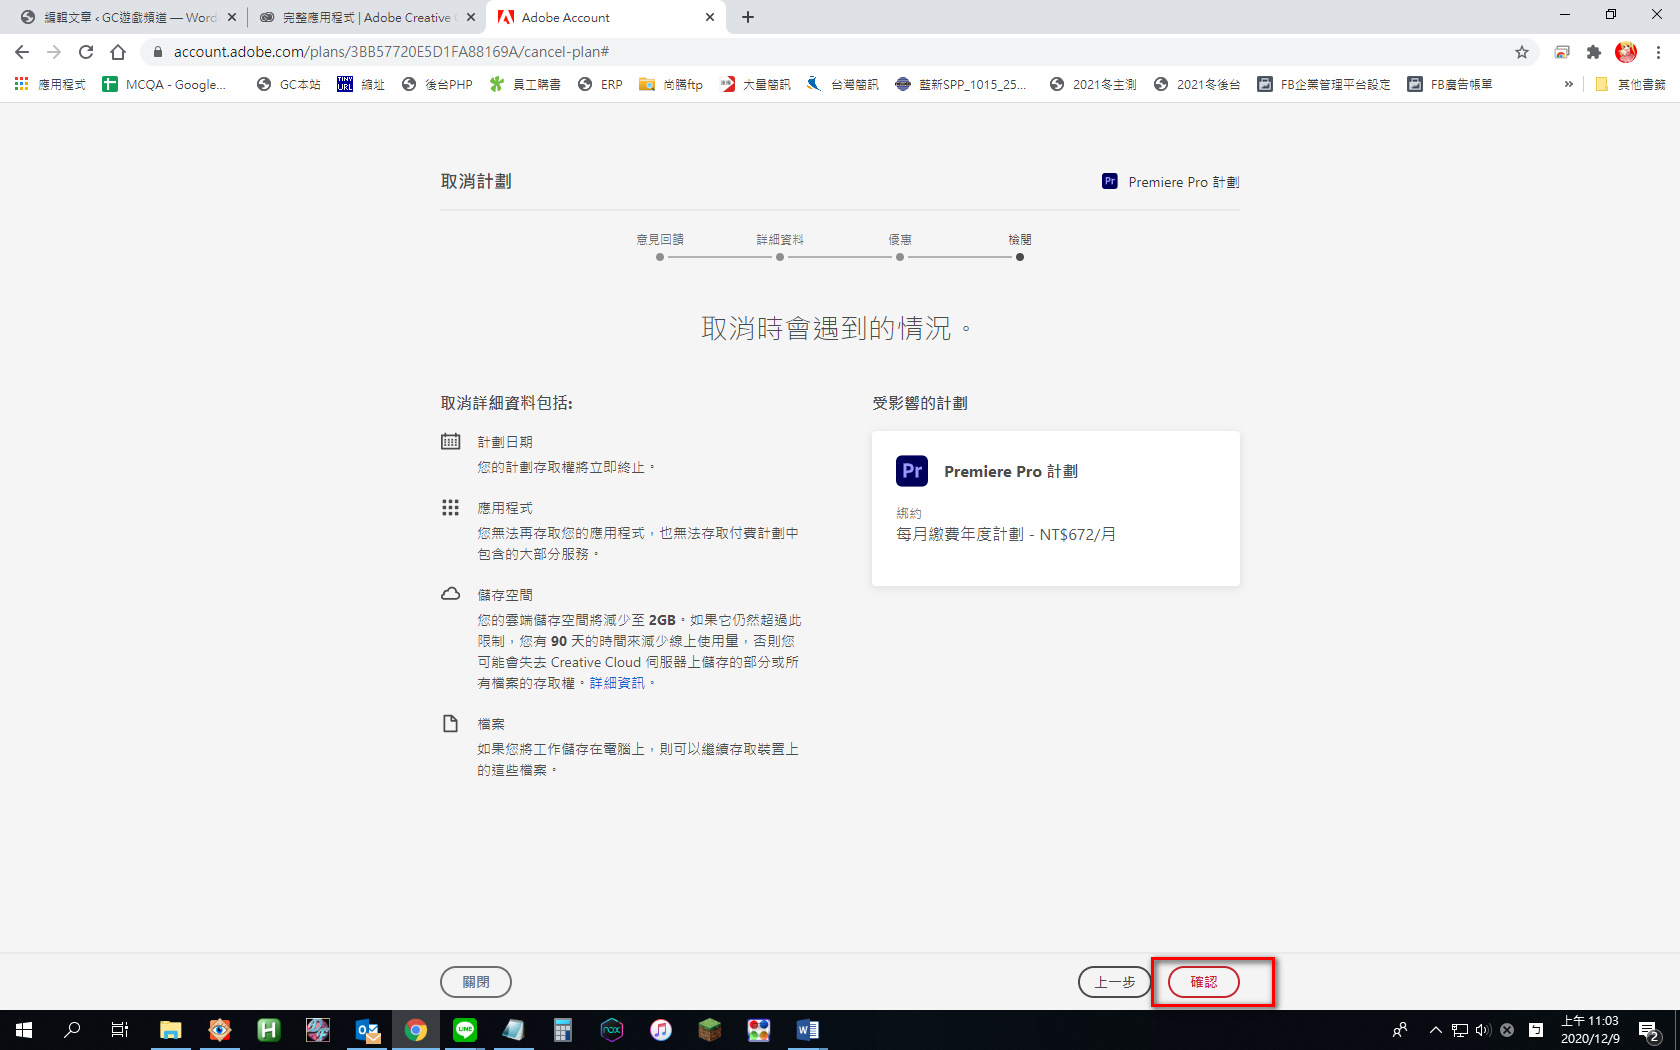Open Chrome three-dot menu
The height and width of the screenshot is (1050, 1680).
click(x=1658, y=52)
